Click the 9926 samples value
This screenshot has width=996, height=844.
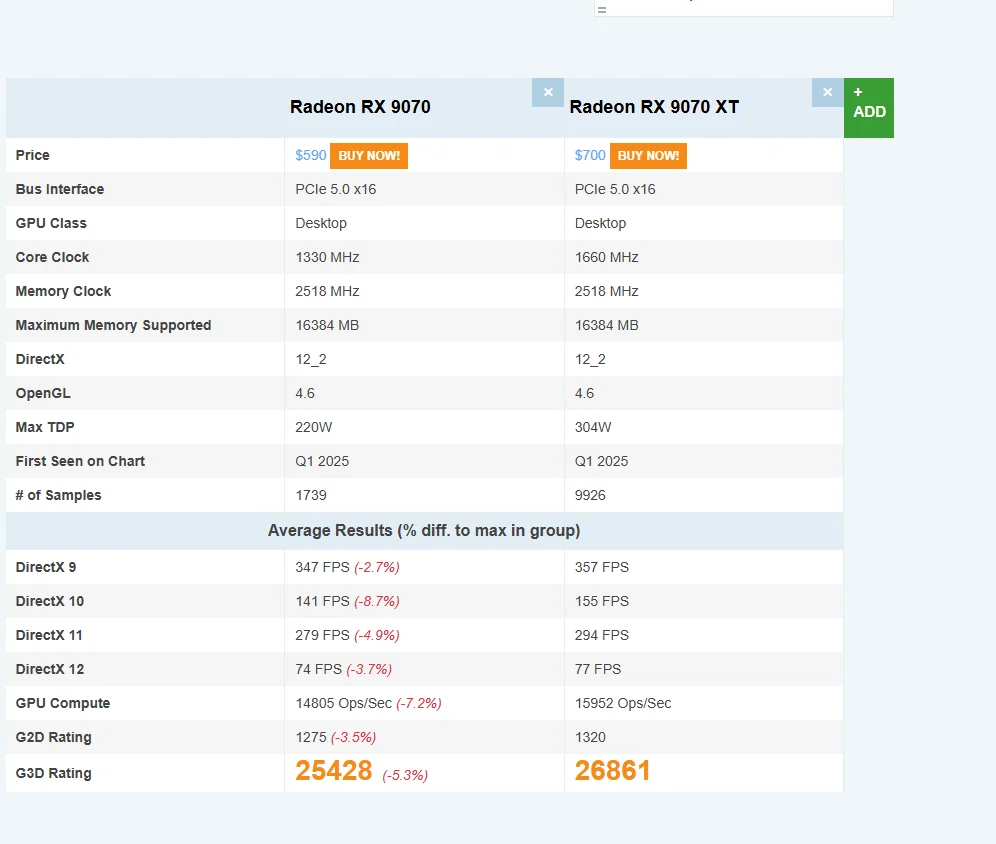pyautogui.click(x=590, y=495)
